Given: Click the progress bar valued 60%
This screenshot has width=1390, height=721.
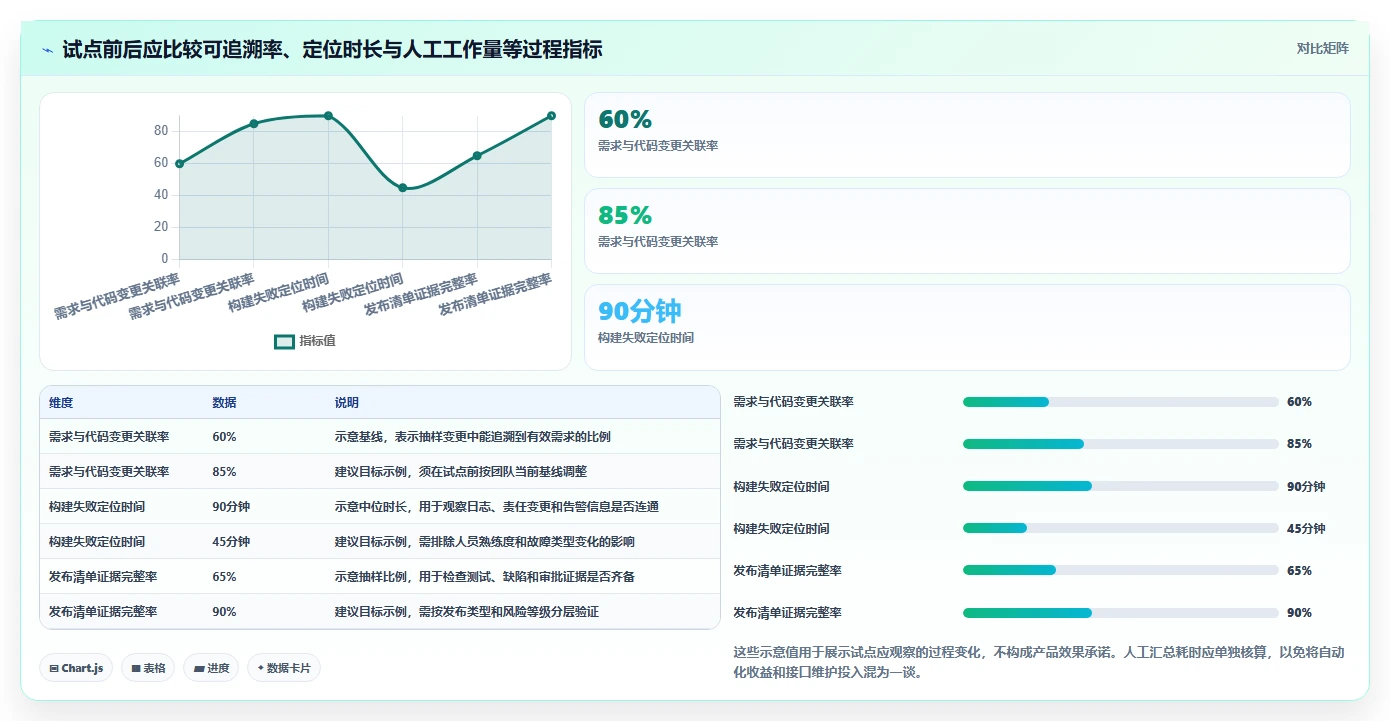Looking at the screenshot, I should 1120,402.
